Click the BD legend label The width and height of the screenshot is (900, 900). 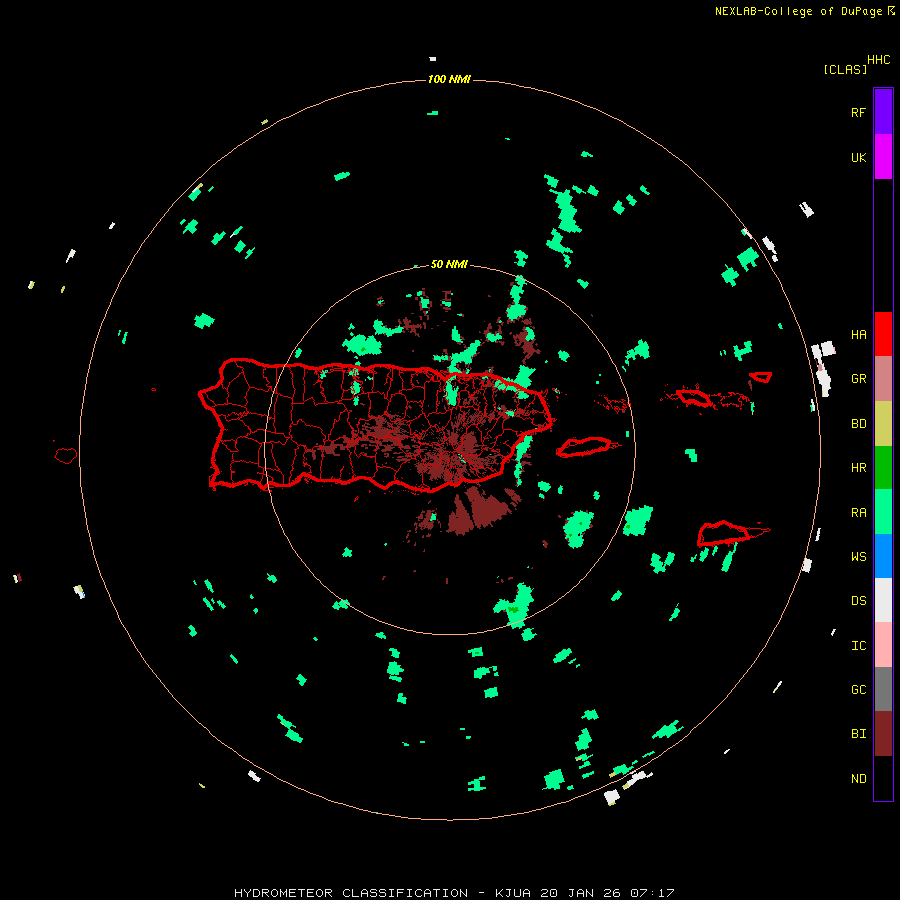tap(858, 424)
